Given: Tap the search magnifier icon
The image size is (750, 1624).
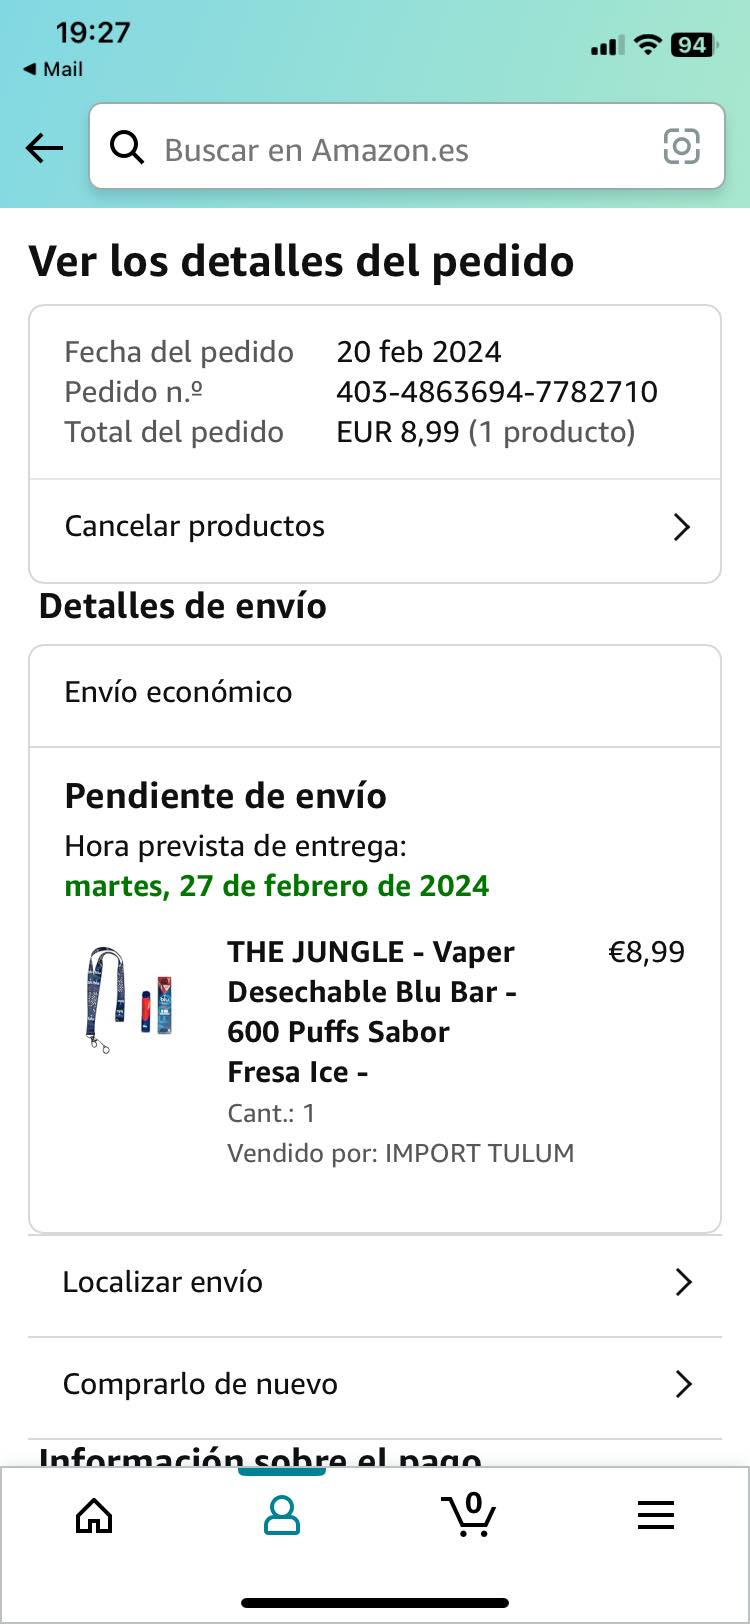Looking at the screenshot, I should pos(127,148).
